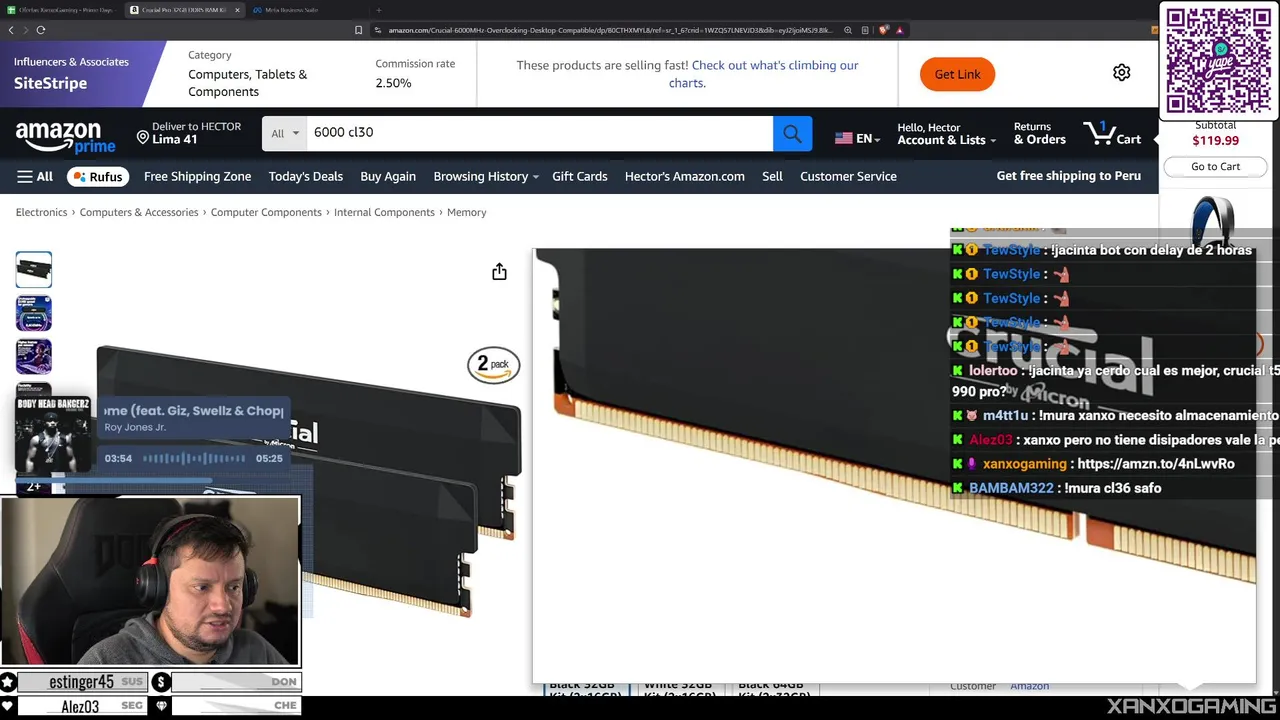Click the product share icon
The height and width of the screenshot is (720, 1280).
click(499, 272)
